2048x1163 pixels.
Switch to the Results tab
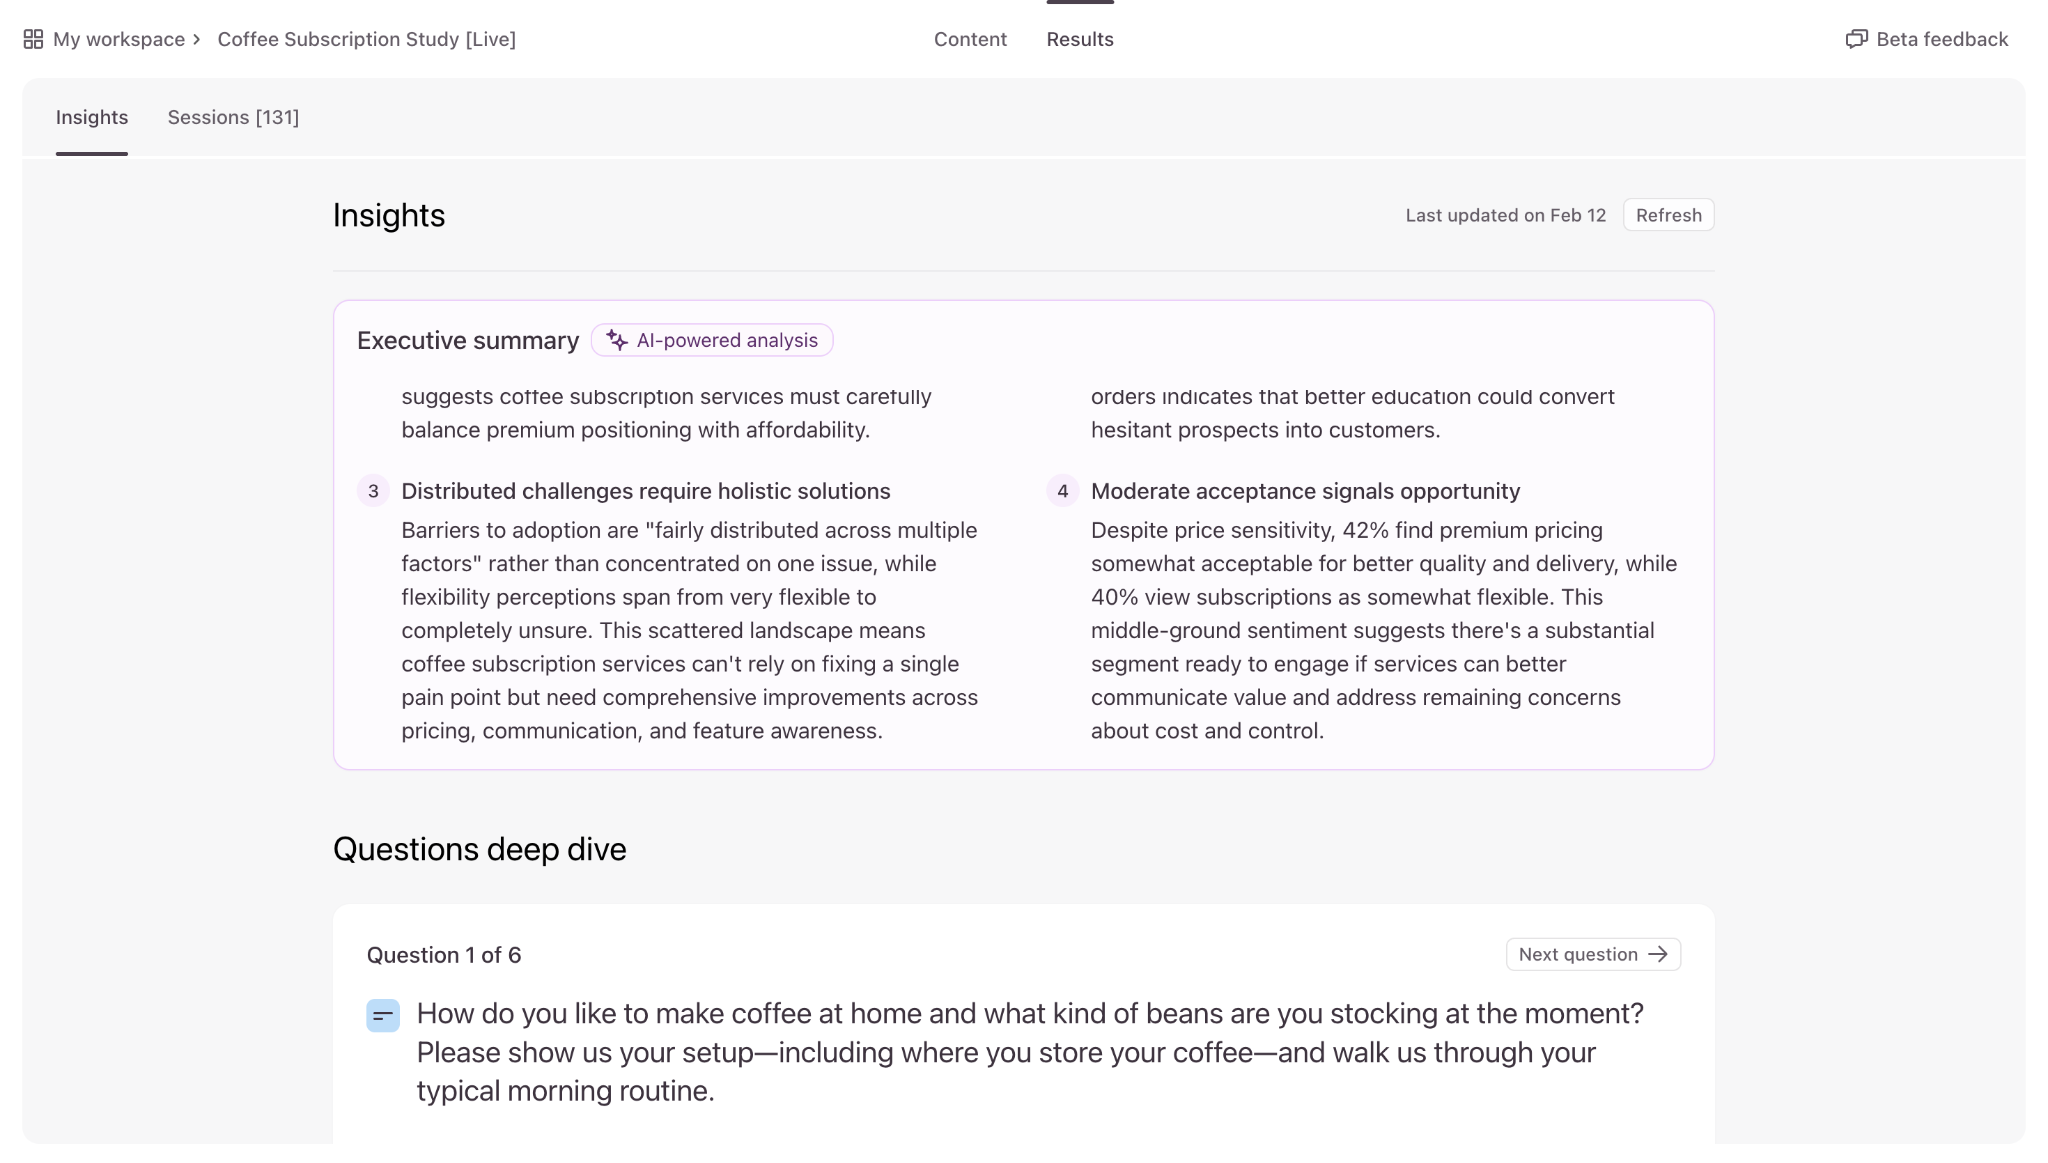click(1080, 39)
